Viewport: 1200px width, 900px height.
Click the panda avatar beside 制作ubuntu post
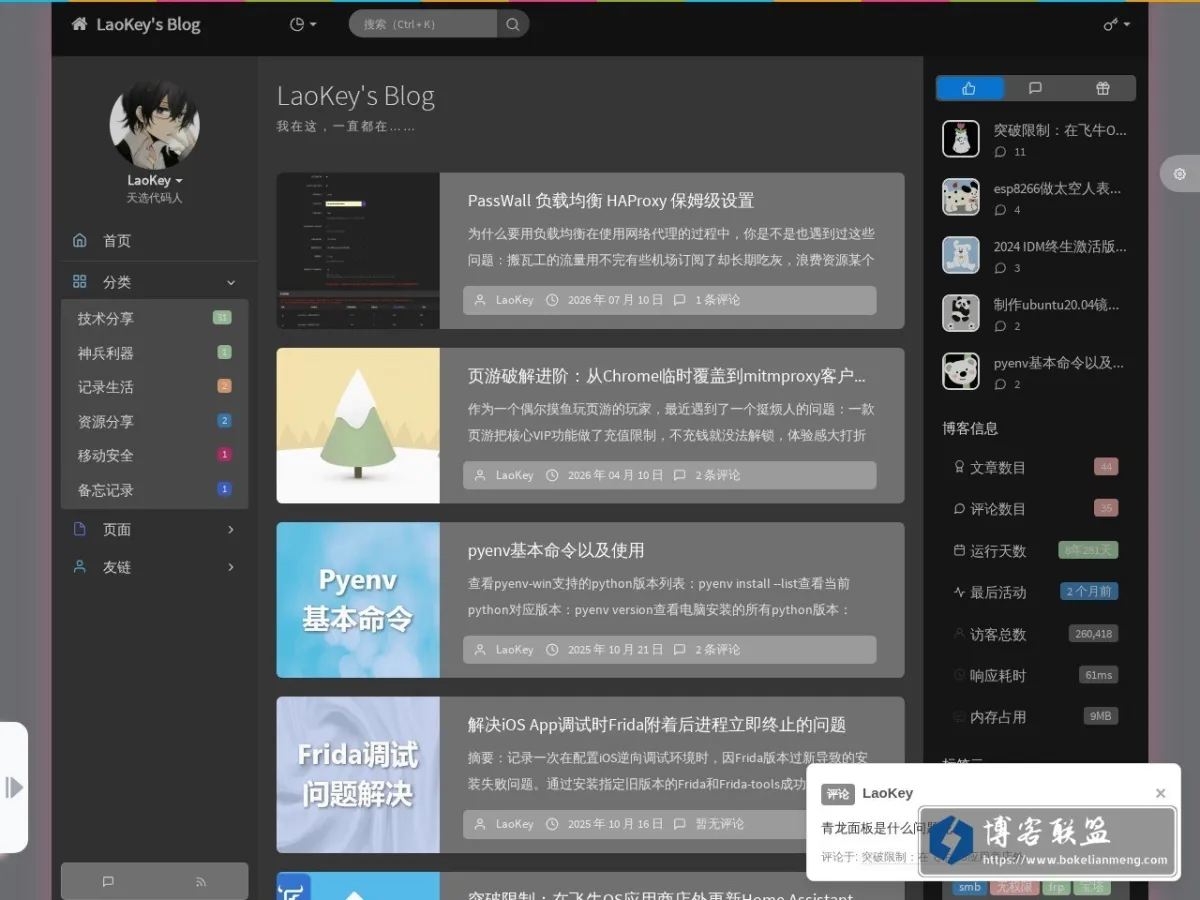pos(961,313)
